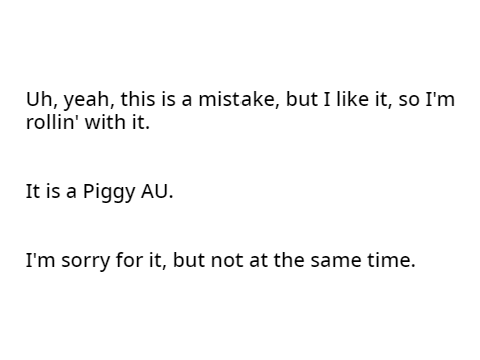480x360 pixels.
Task: Click the word "but" in first line
Action: 301,99
